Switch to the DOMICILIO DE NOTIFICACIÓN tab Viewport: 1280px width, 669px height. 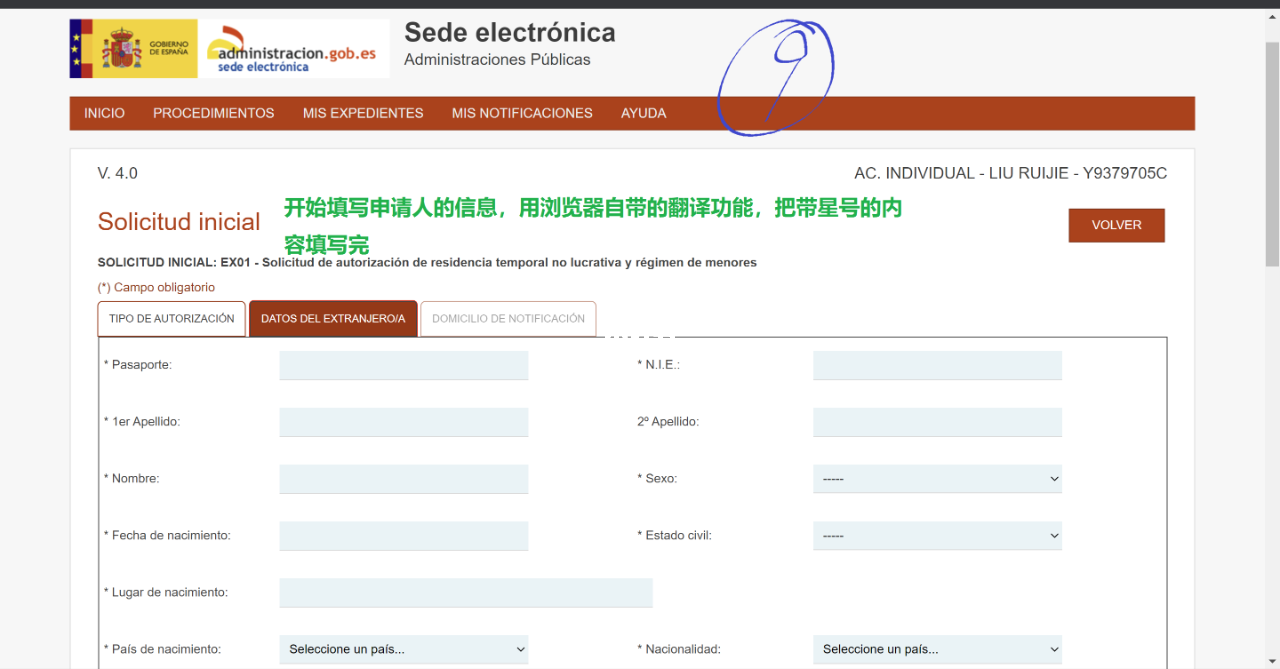(508, 319)
